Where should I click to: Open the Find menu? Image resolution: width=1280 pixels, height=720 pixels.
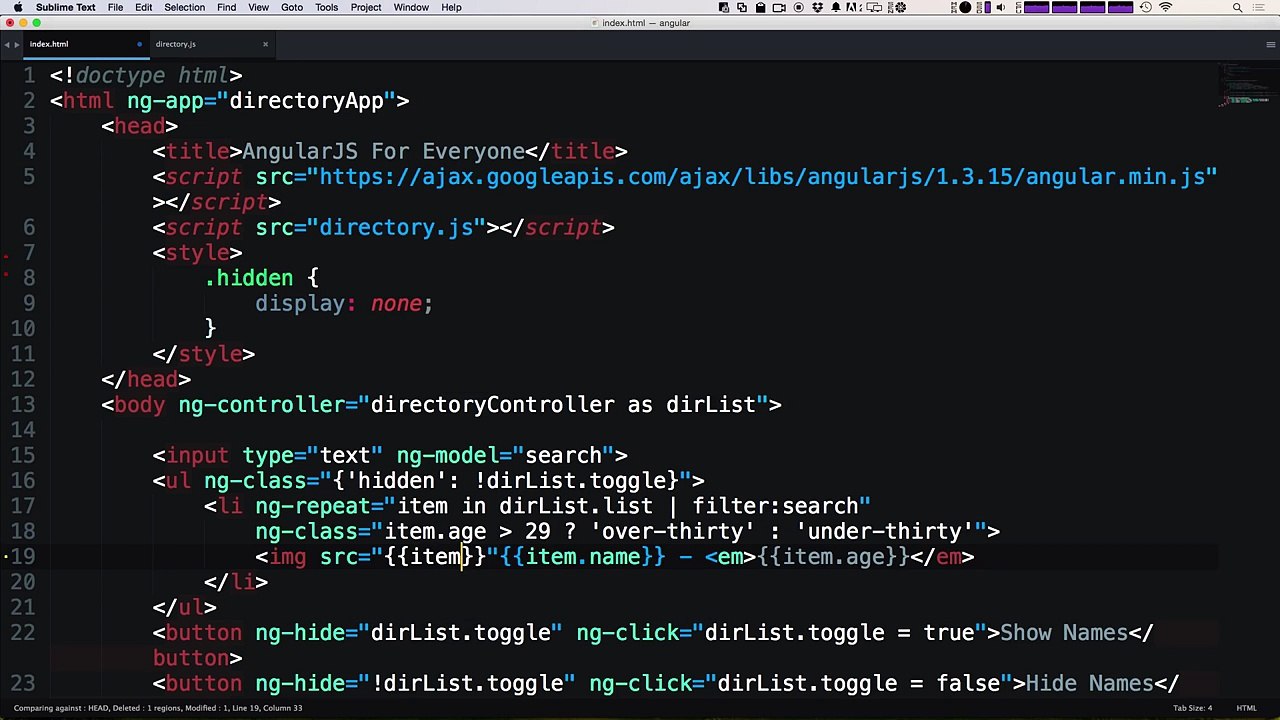(x=226, y=7)
